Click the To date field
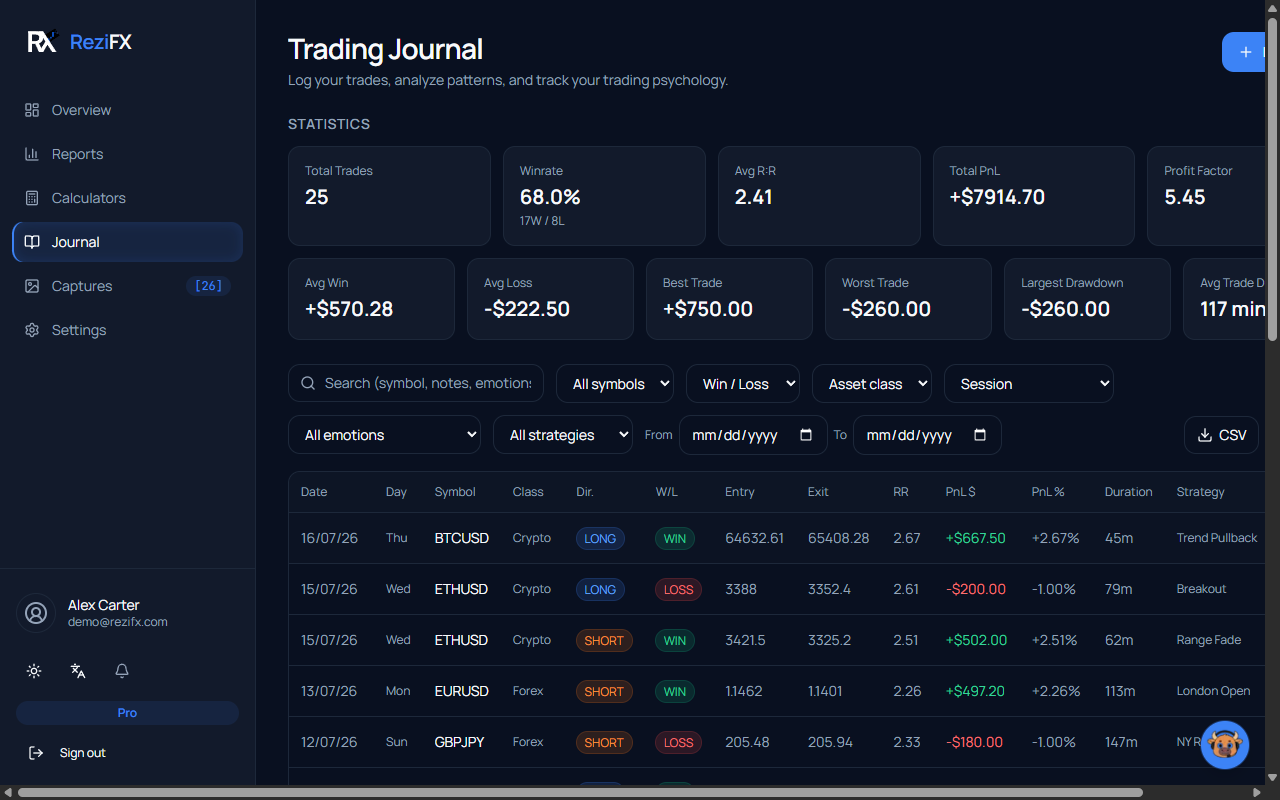 927,435
